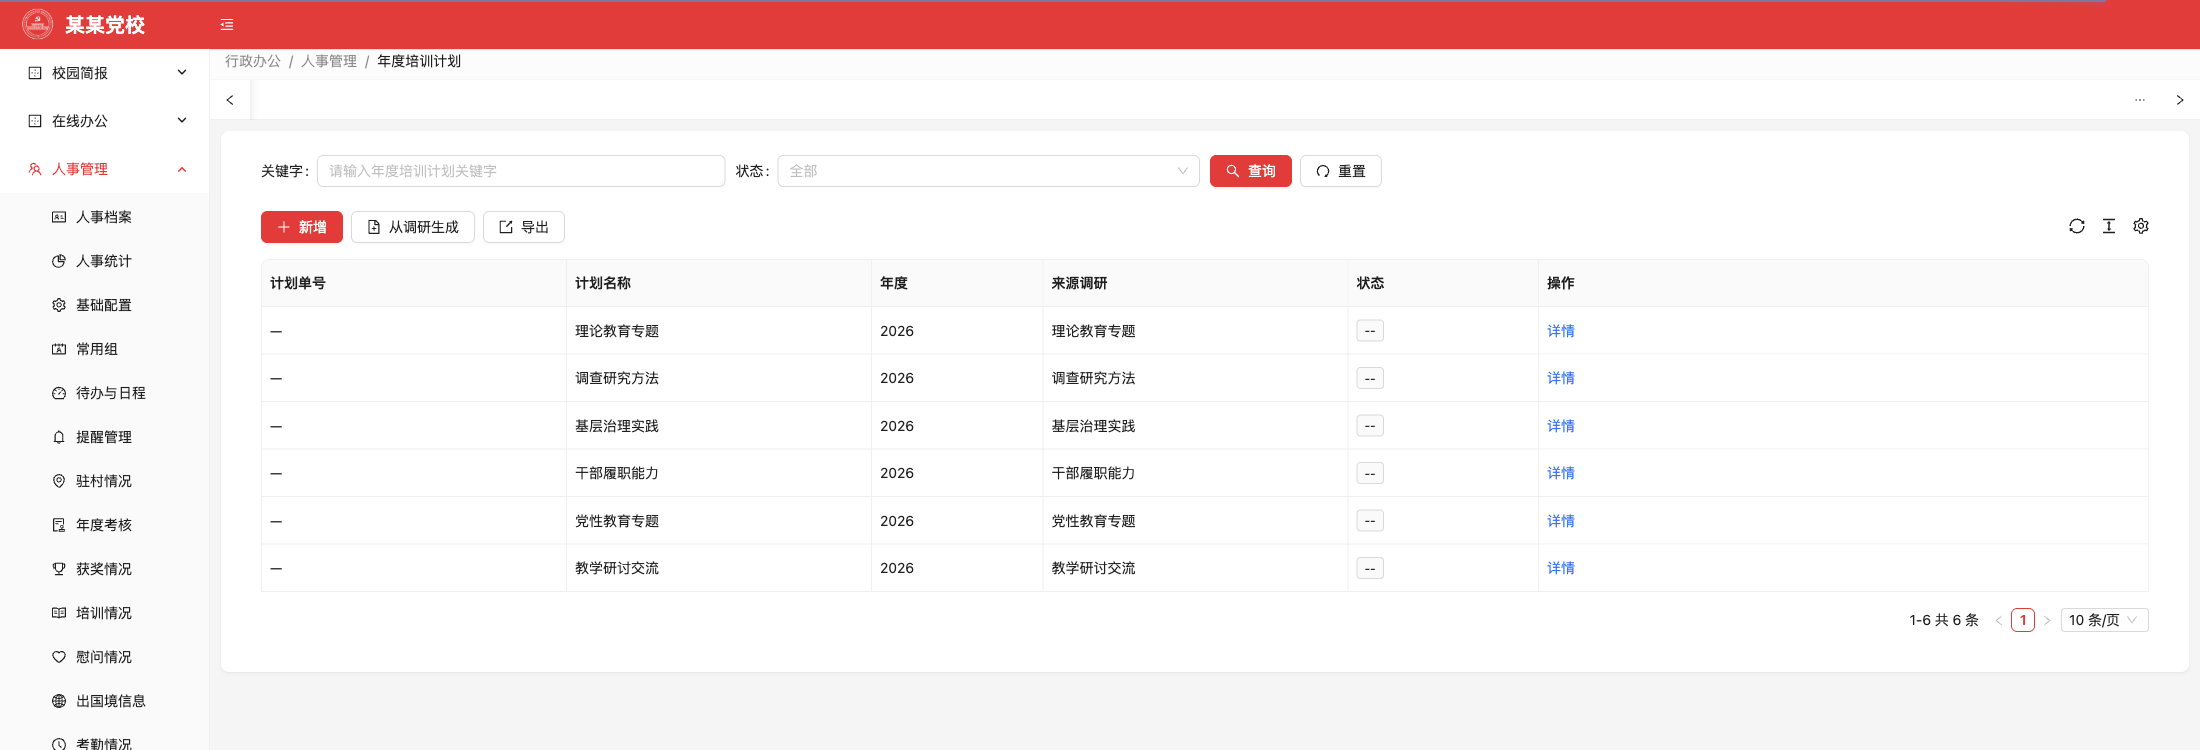The width and height of the screenshot is (2200, 750).
Task: Focus the 关键字 search input
Action: [x=521, y=171]
